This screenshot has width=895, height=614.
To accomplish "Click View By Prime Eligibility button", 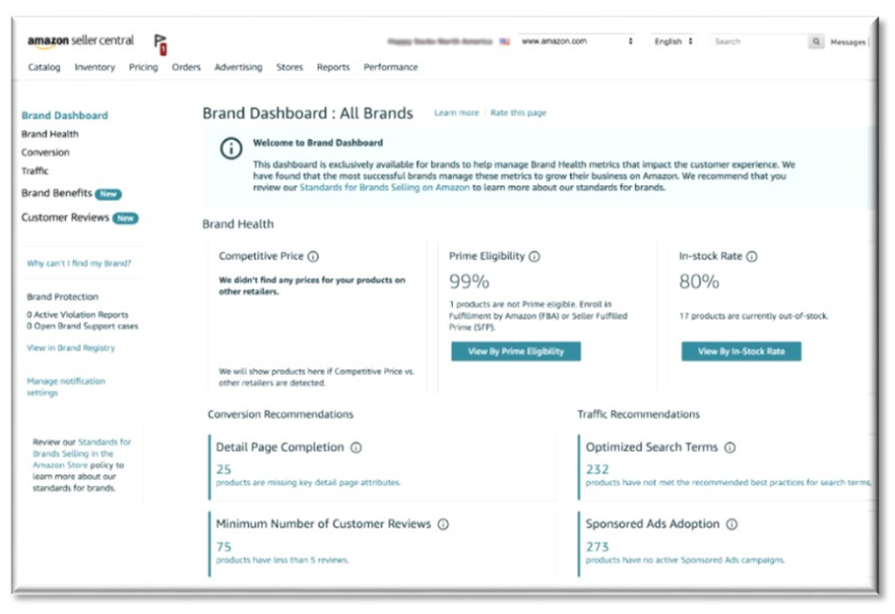I will (x=516, y=352).
